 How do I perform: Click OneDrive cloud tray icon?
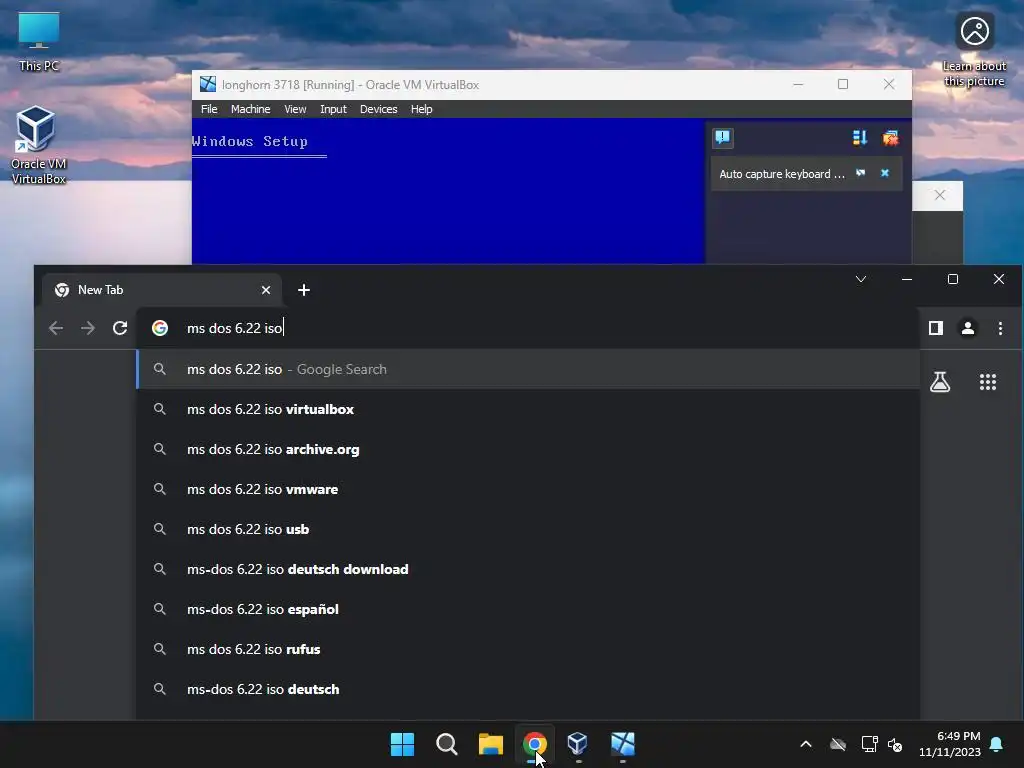838,744
